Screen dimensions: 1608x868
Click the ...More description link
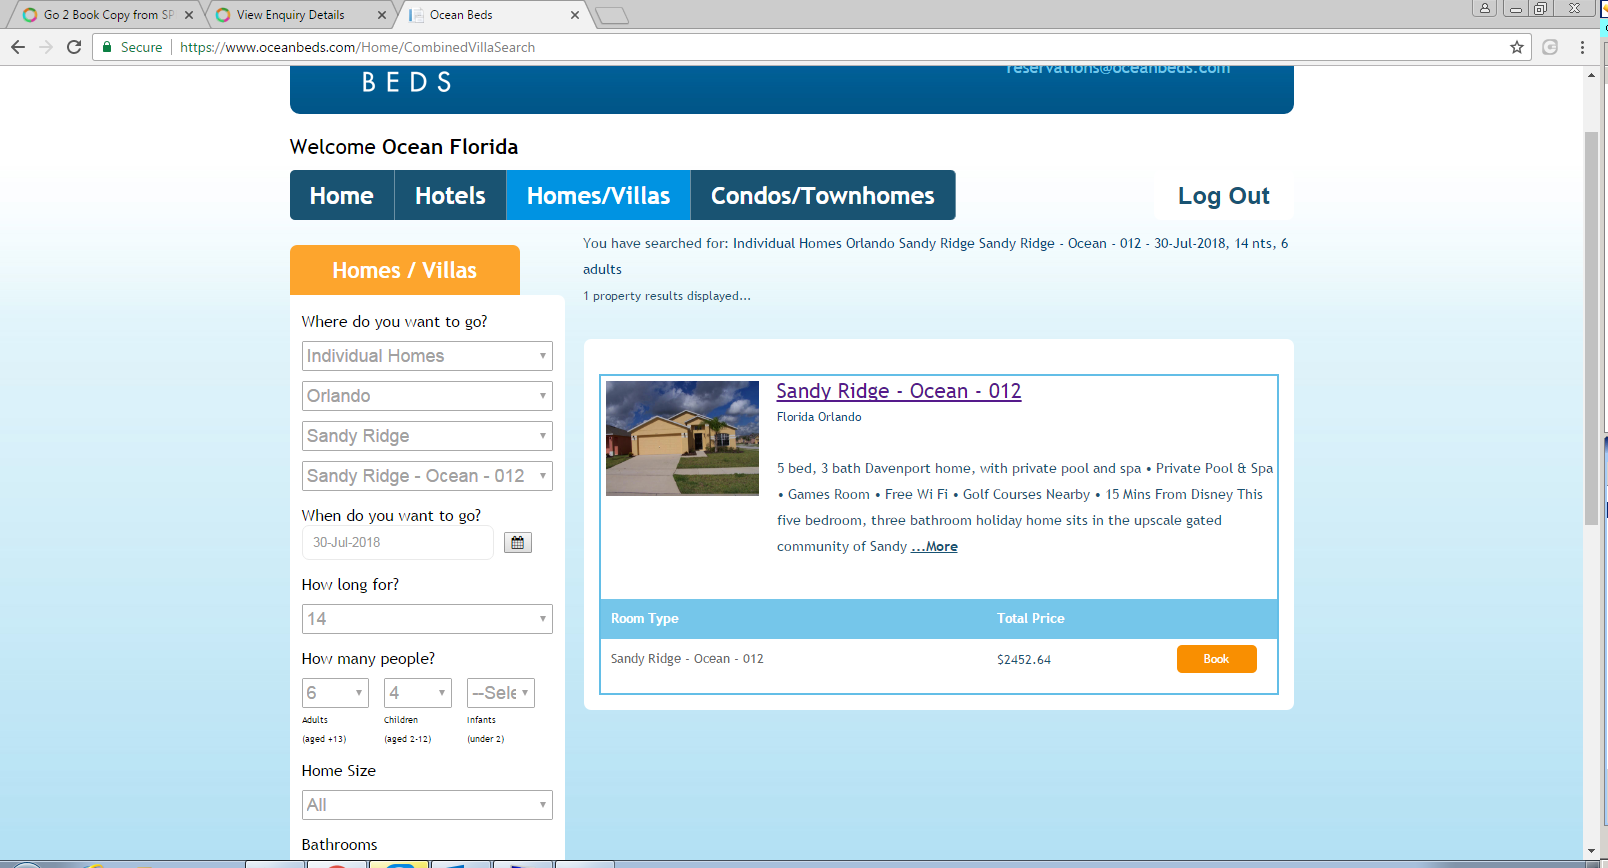point(934,546)
